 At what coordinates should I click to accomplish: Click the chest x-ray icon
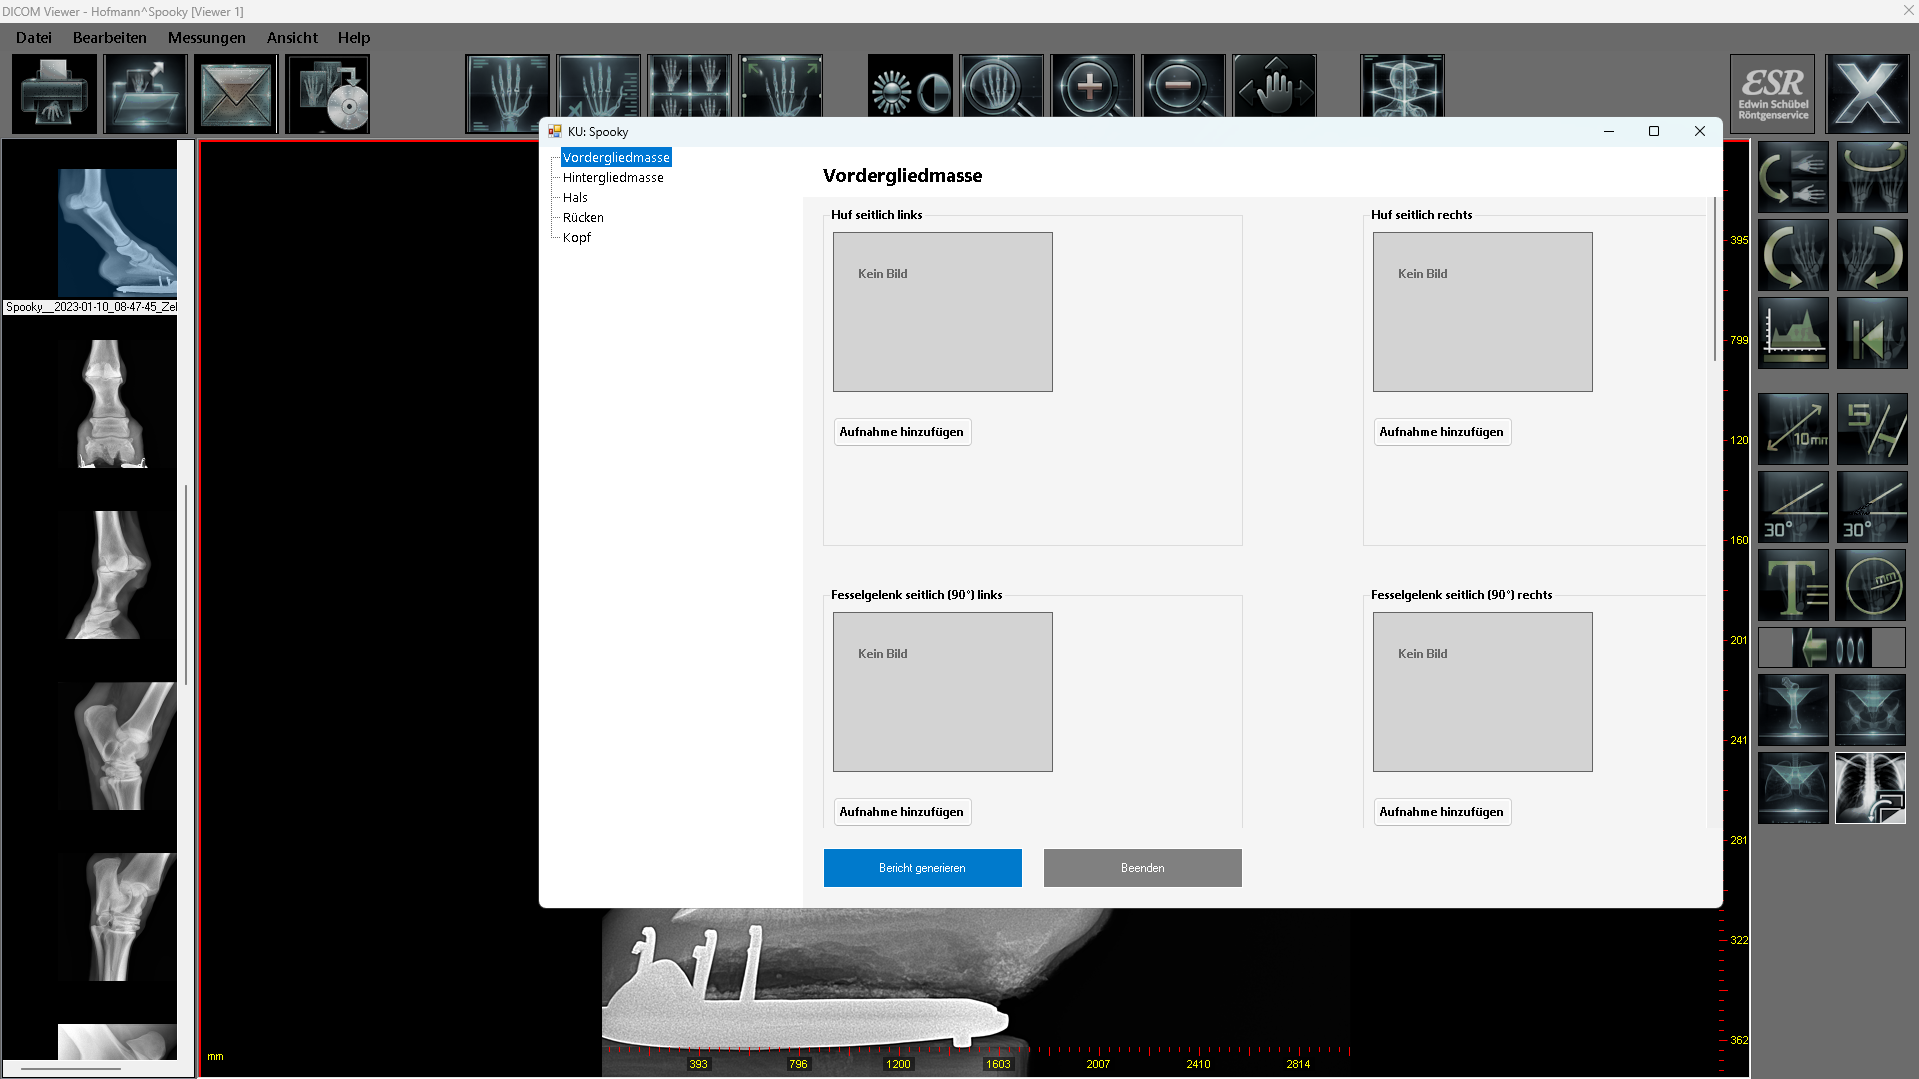click(x=1871, y=788)
